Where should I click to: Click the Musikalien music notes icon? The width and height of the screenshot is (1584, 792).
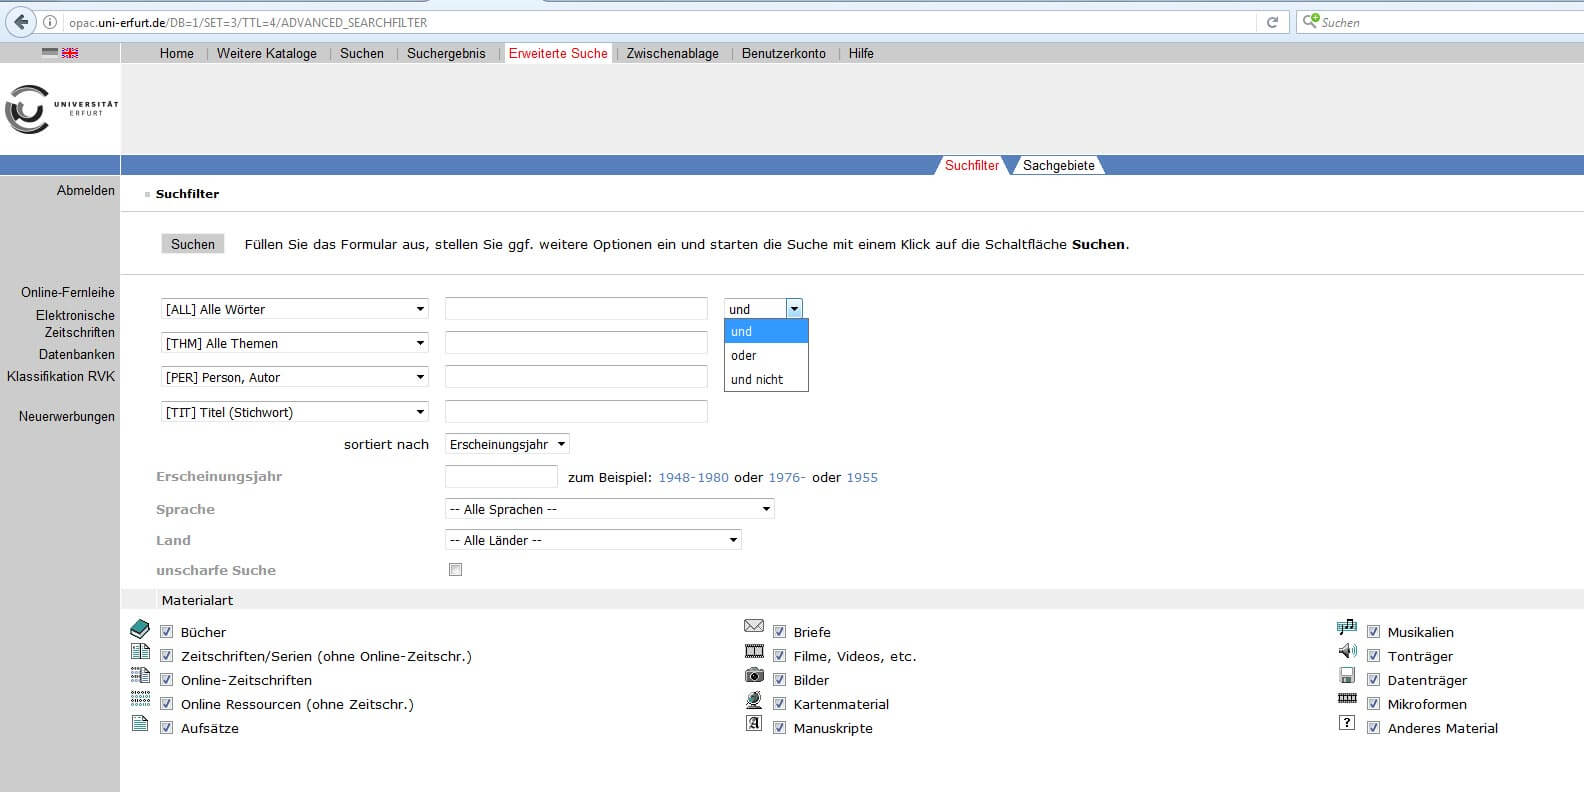(1347, 627)
